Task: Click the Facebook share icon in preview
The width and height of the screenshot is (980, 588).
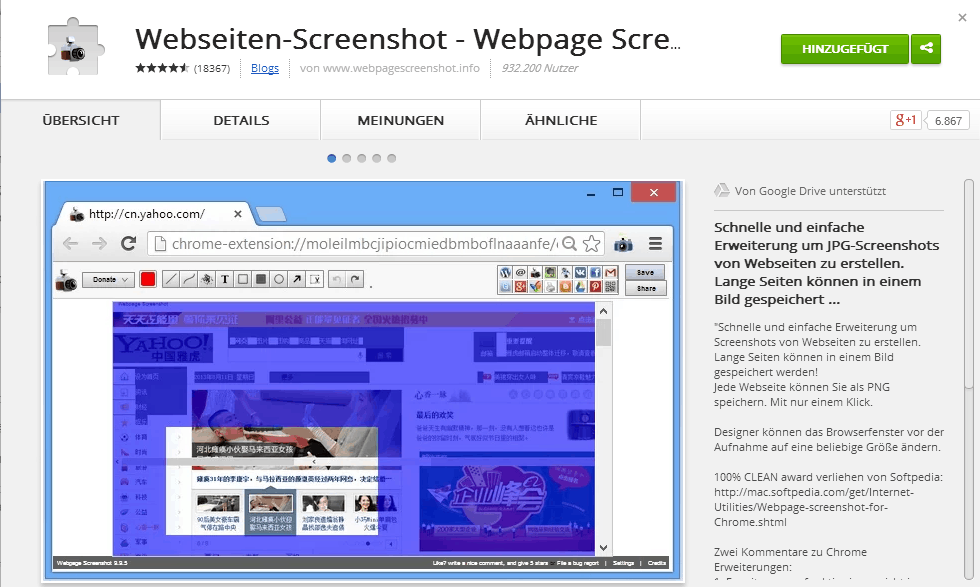Action: pos(595,272)
